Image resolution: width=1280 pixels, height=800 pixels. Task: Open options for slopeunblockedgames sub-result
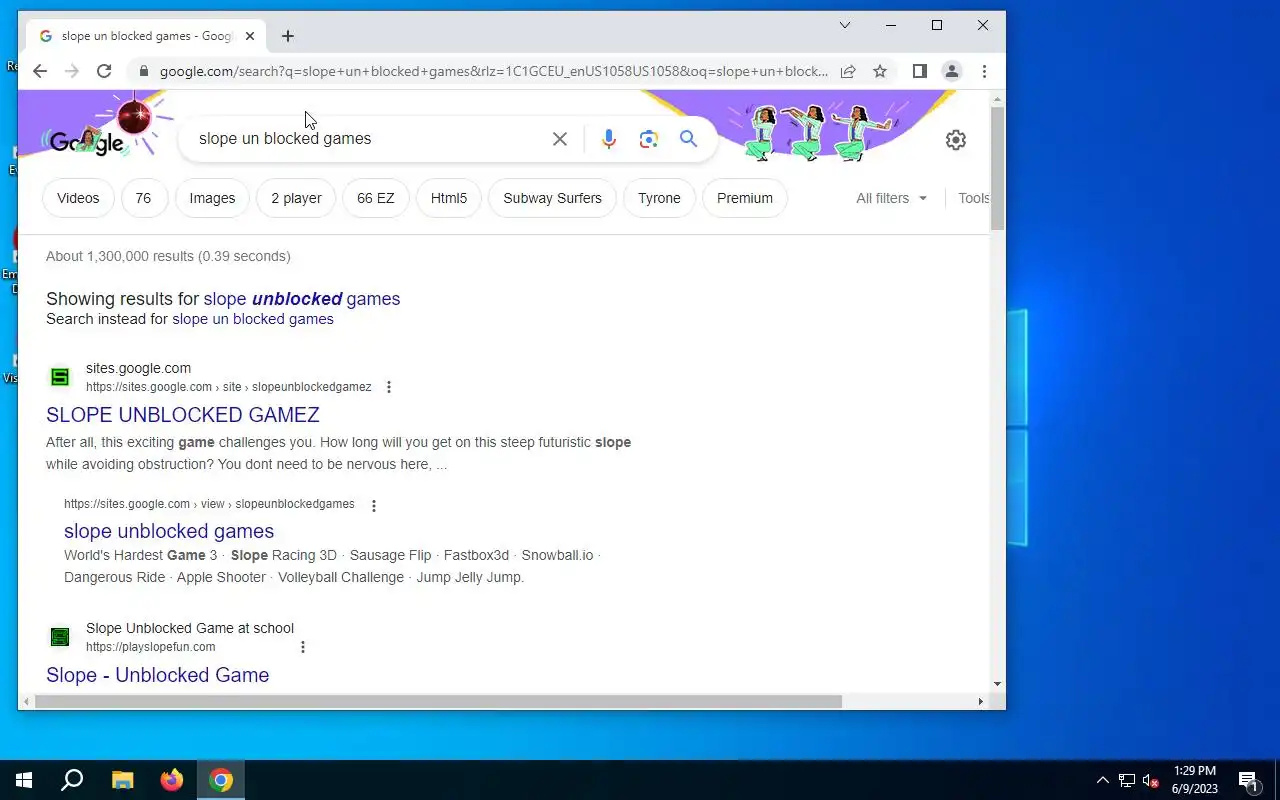(374, 506)
